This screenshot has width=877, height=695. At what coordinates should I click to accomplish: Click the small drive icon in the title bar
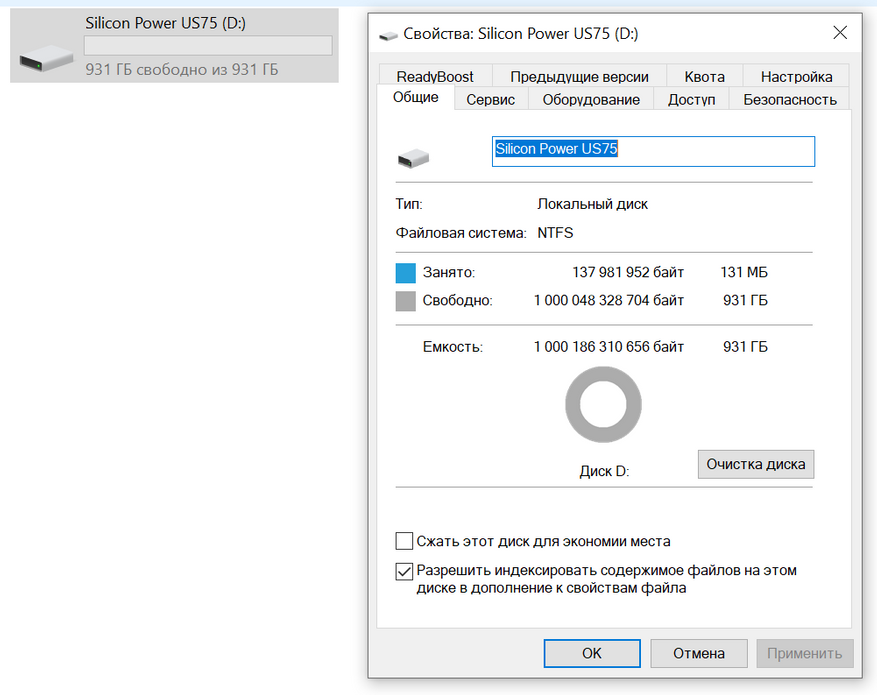click(388, 35)
